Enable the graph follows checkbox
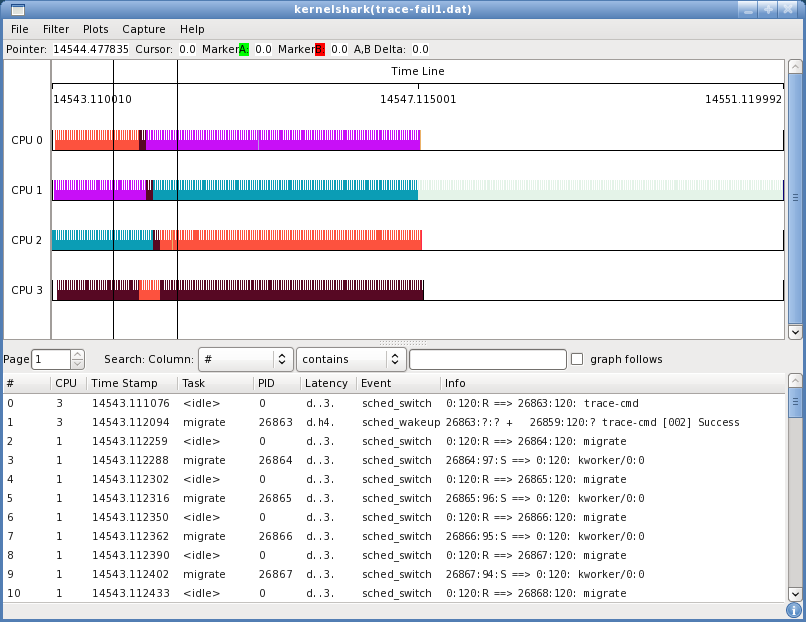This screenshot has width=806, height=622. 577,359
